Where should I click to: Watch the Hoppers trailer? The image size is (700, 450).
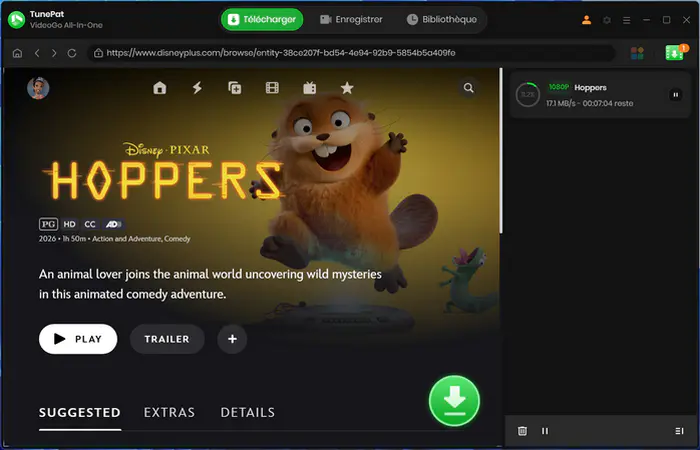[x=167, y=339]
